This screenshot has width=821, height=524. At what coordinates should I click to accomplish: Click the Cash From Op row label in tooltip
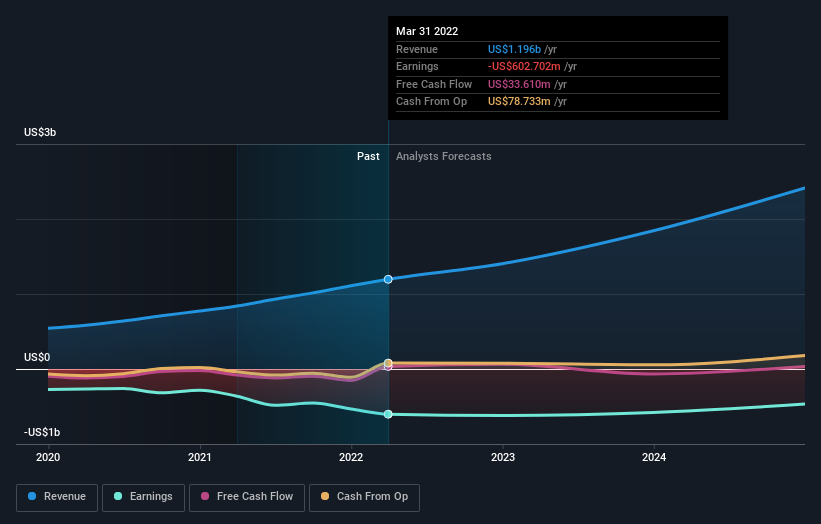tap(431, 102)
